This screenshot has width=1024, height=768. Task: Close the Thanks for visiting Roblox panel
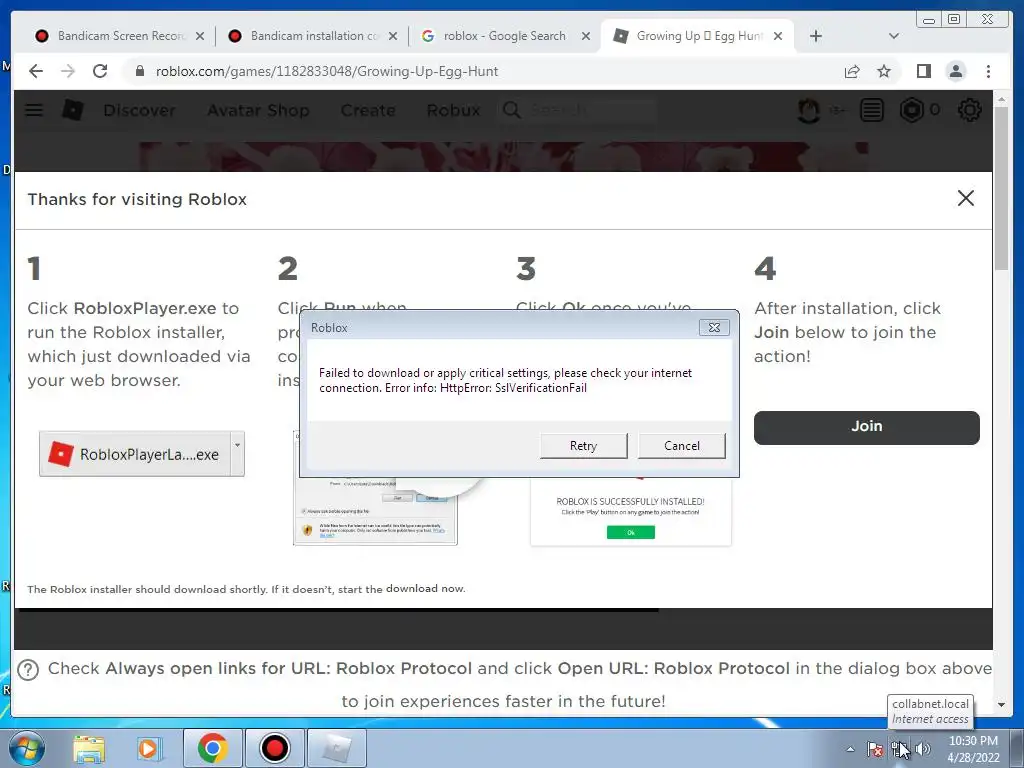(965, 199)
